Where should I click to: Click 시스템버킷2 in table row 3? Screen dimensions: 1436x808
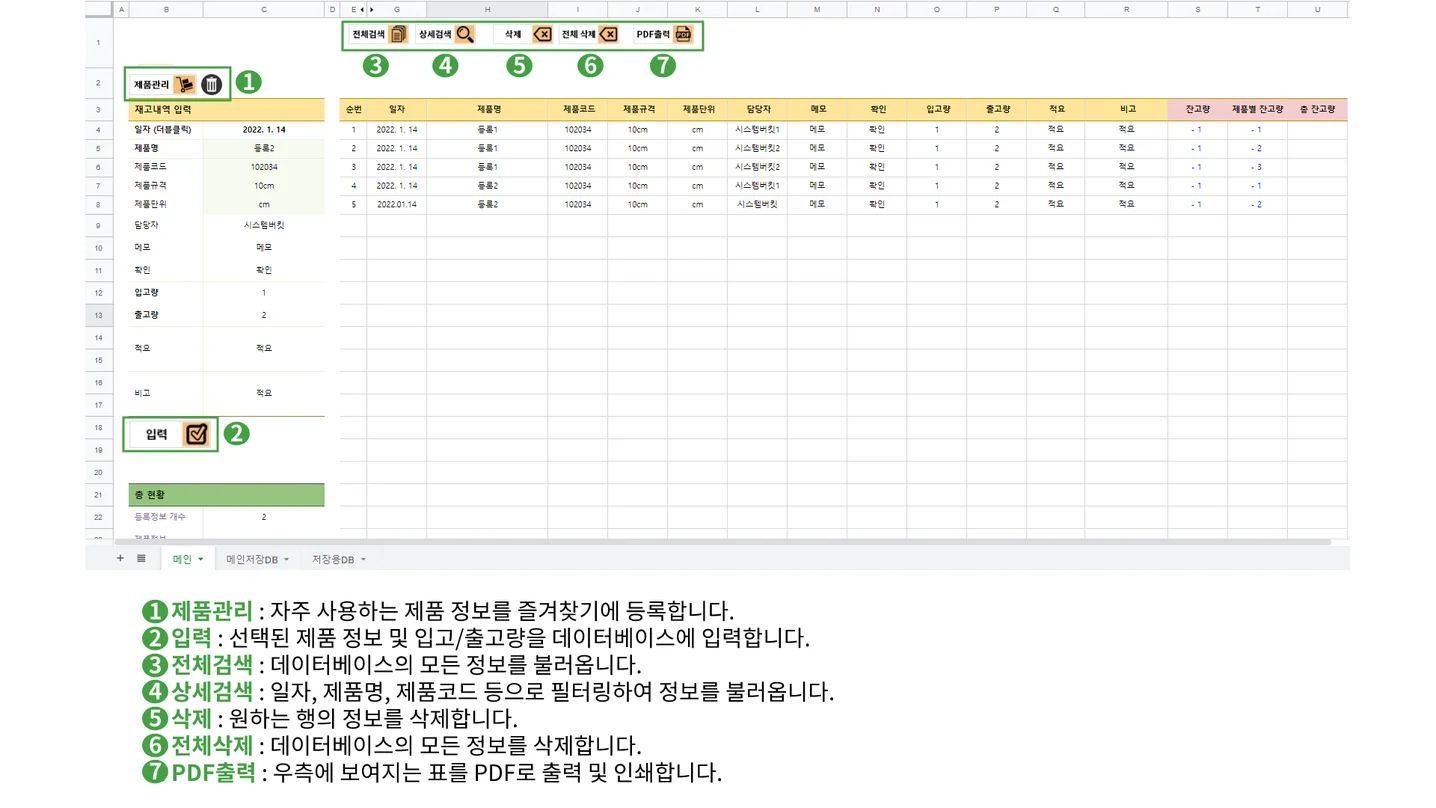tap(758, 167)
